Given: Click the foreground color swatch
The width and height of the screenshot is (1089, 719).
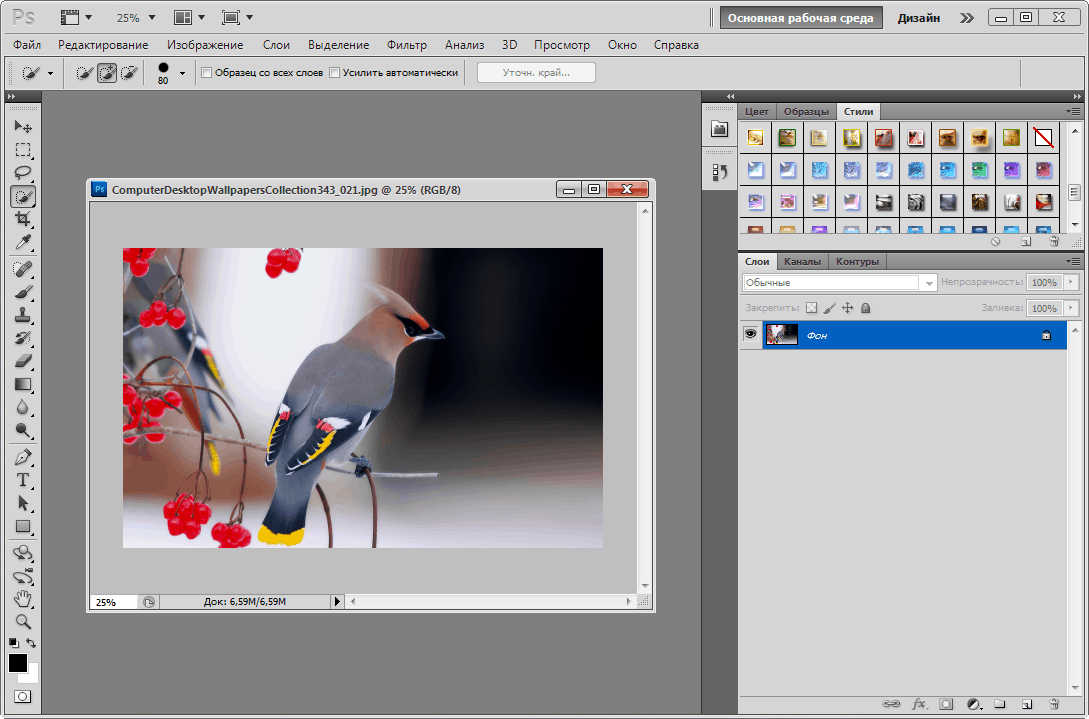Looking at the screenshot, I should (x=17, y=663).
